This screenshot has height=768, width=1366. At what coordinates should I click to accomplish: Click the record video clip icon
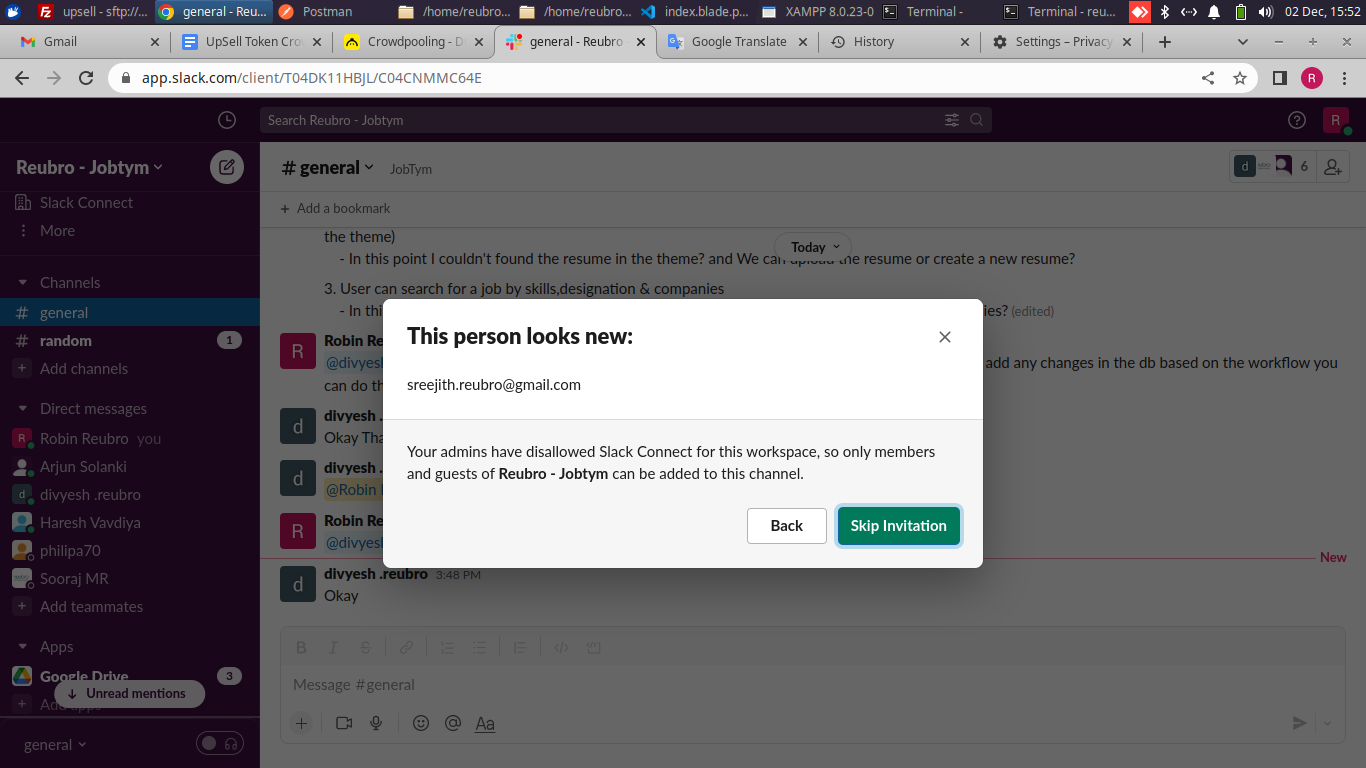pos(345,723)
